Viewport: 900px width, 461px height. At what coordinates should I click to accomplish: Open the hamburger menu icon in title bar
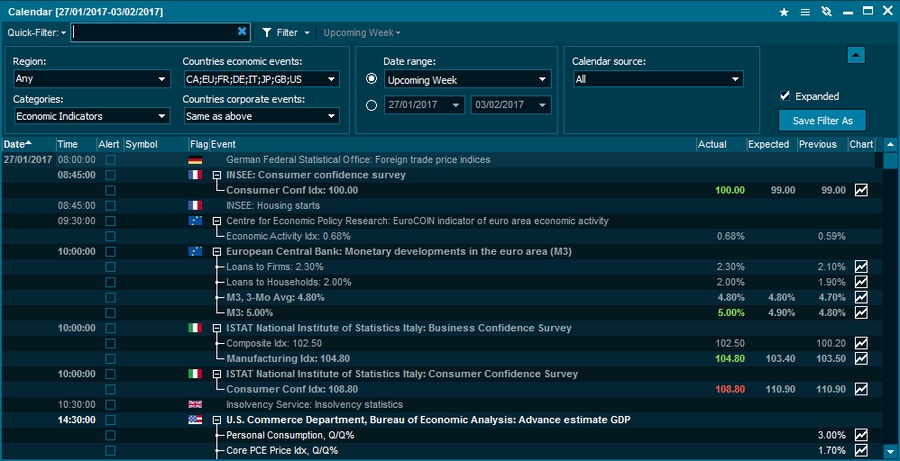pos(803,11)
